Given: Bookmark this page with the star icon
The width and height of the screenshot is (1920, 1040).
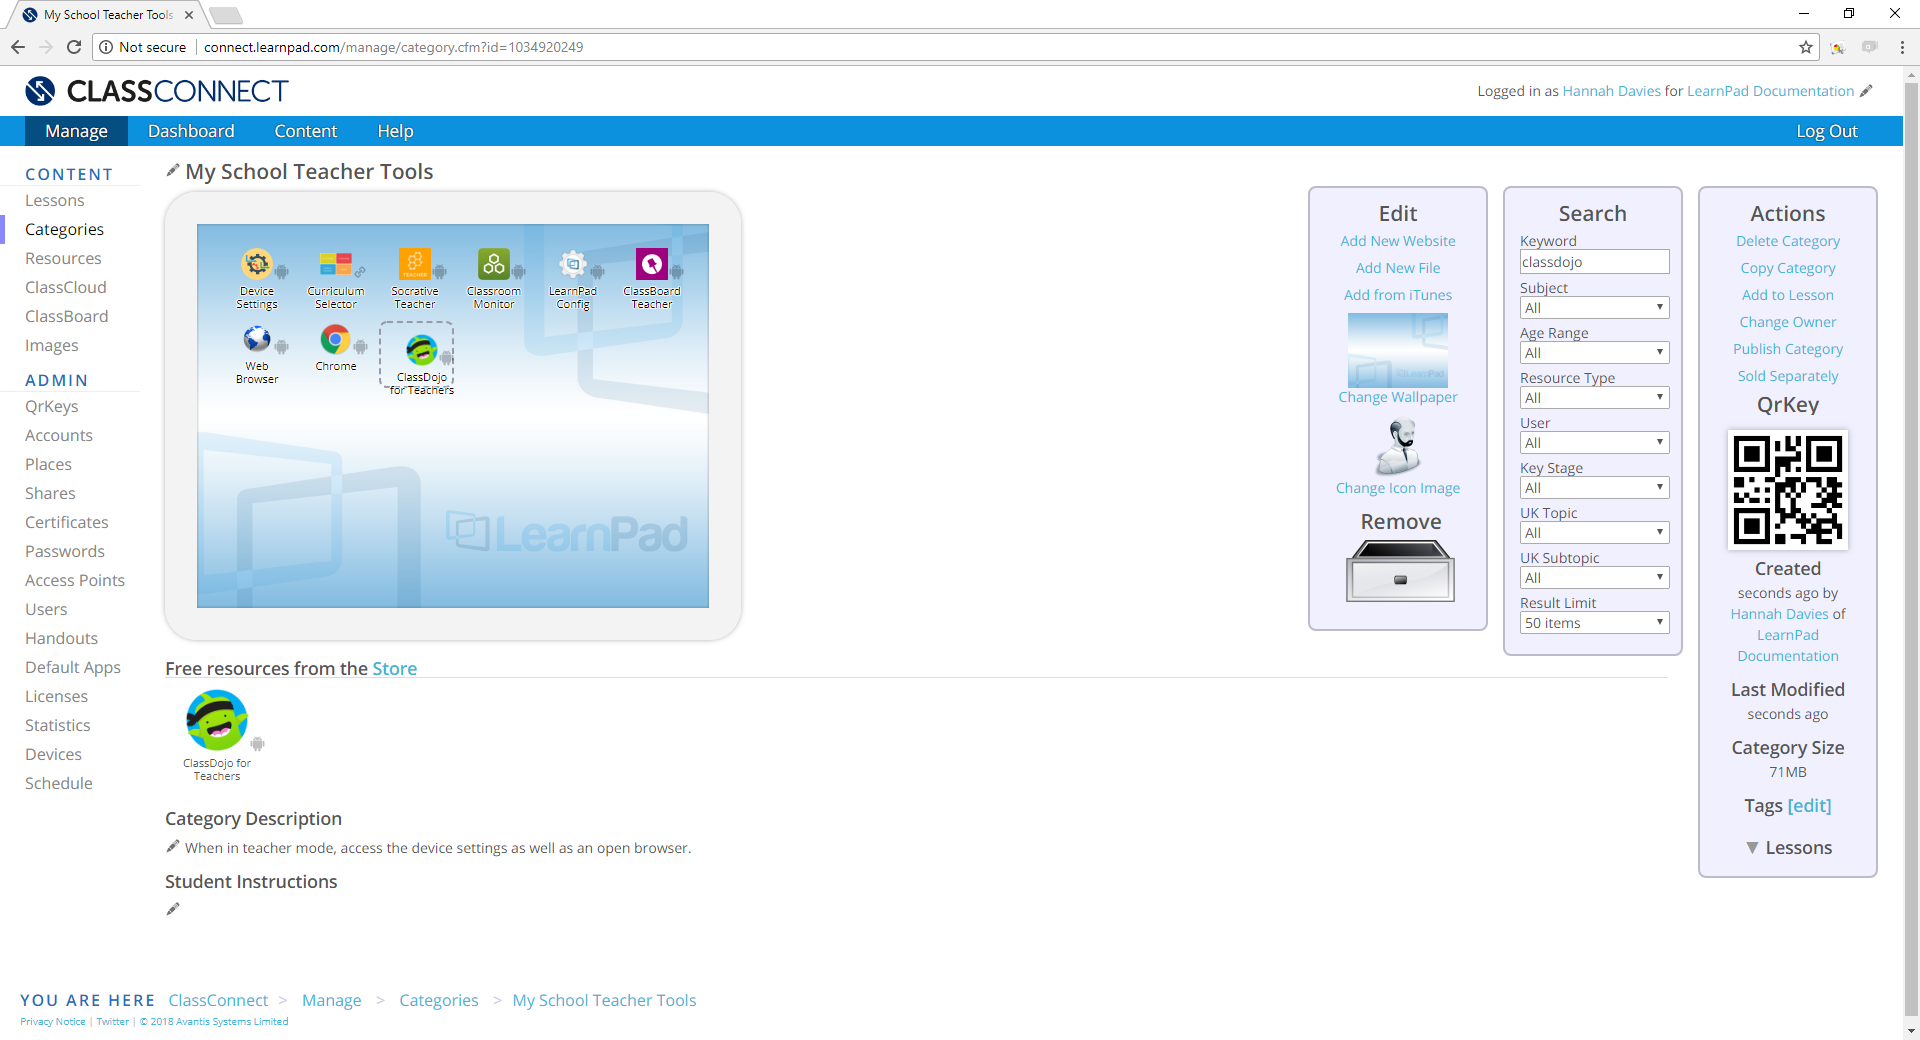Looking at the screenshot, I should pyautogui.click(x=1806, y=47).
